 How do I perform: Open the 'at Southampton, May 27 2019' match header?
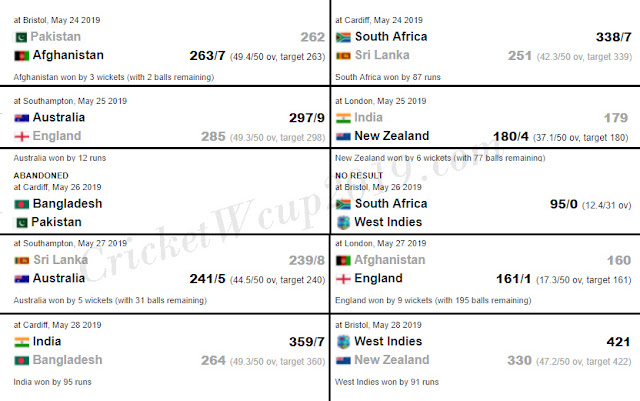click(x=70, y=243)
